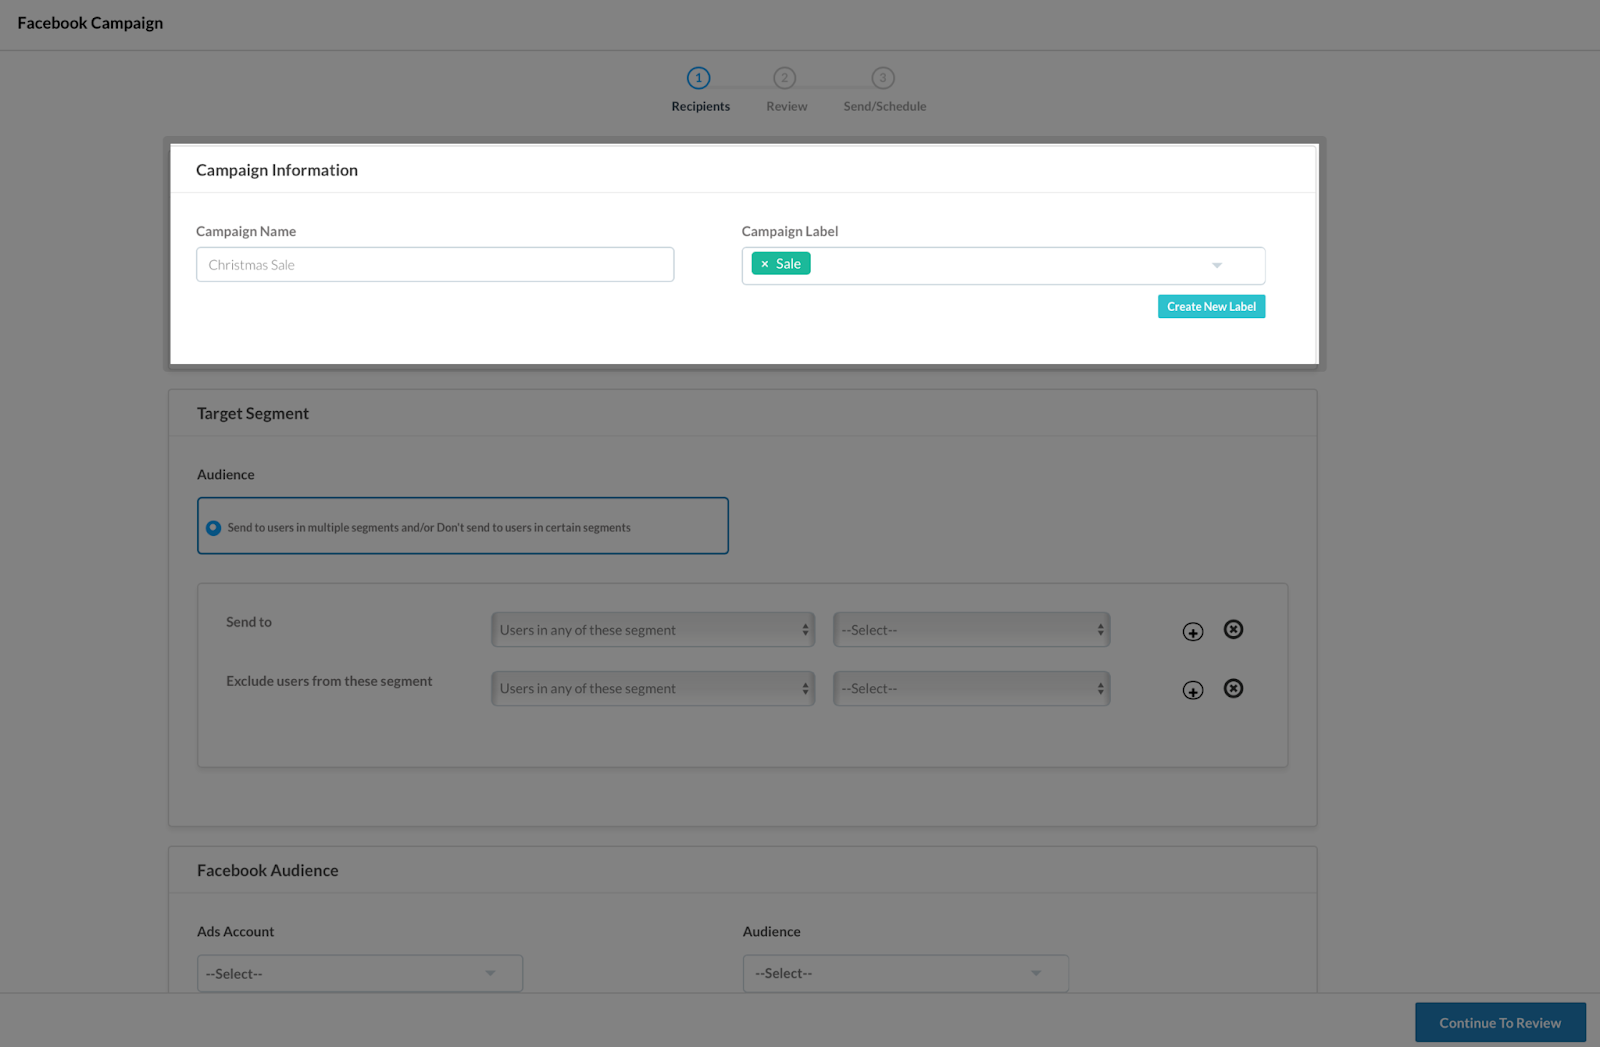Click the Campaign Name field label
This screenshot has height=1047, width=1600.
coord(246,231)
